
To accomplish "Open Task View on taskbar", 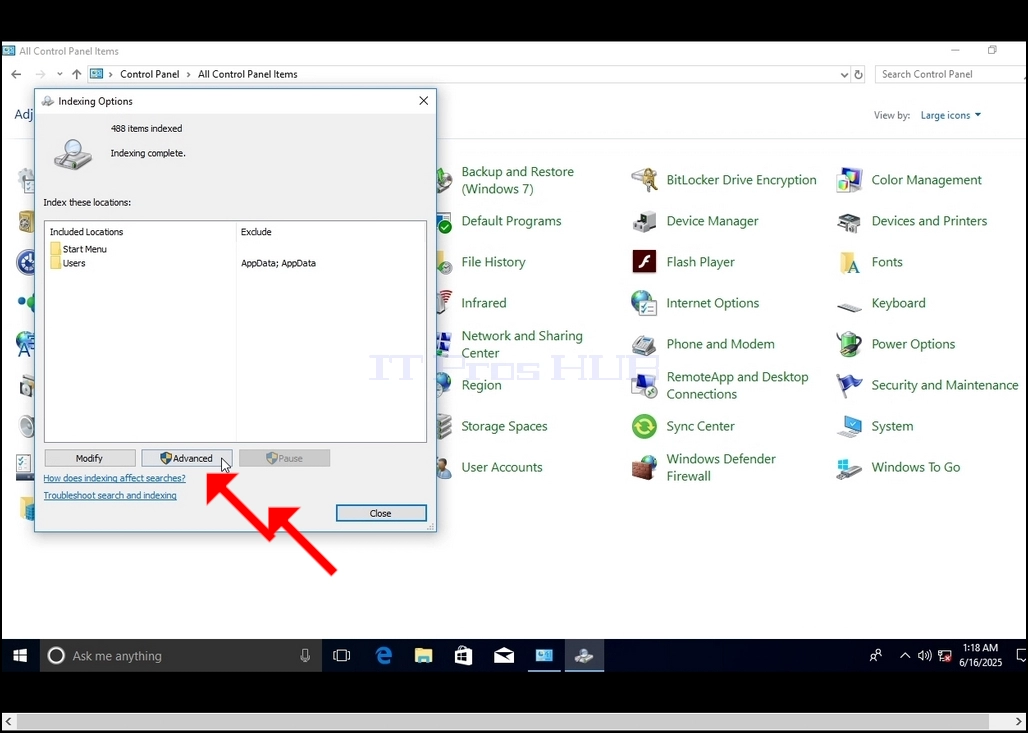I will pos(342,656).
